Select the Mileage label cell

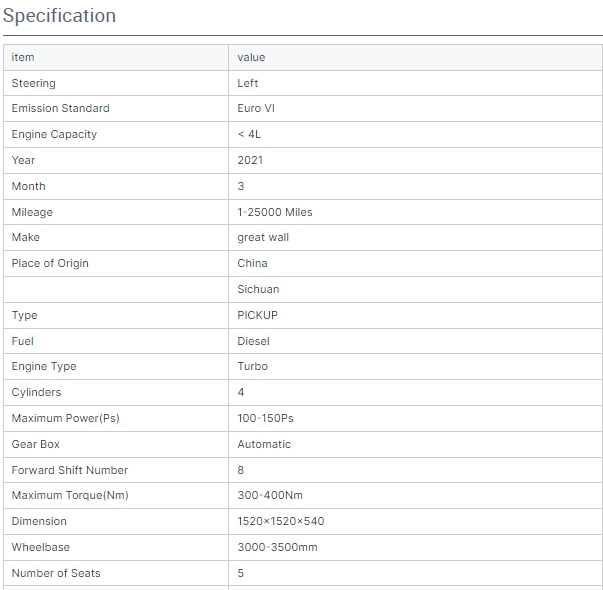[x=32, y=212]
